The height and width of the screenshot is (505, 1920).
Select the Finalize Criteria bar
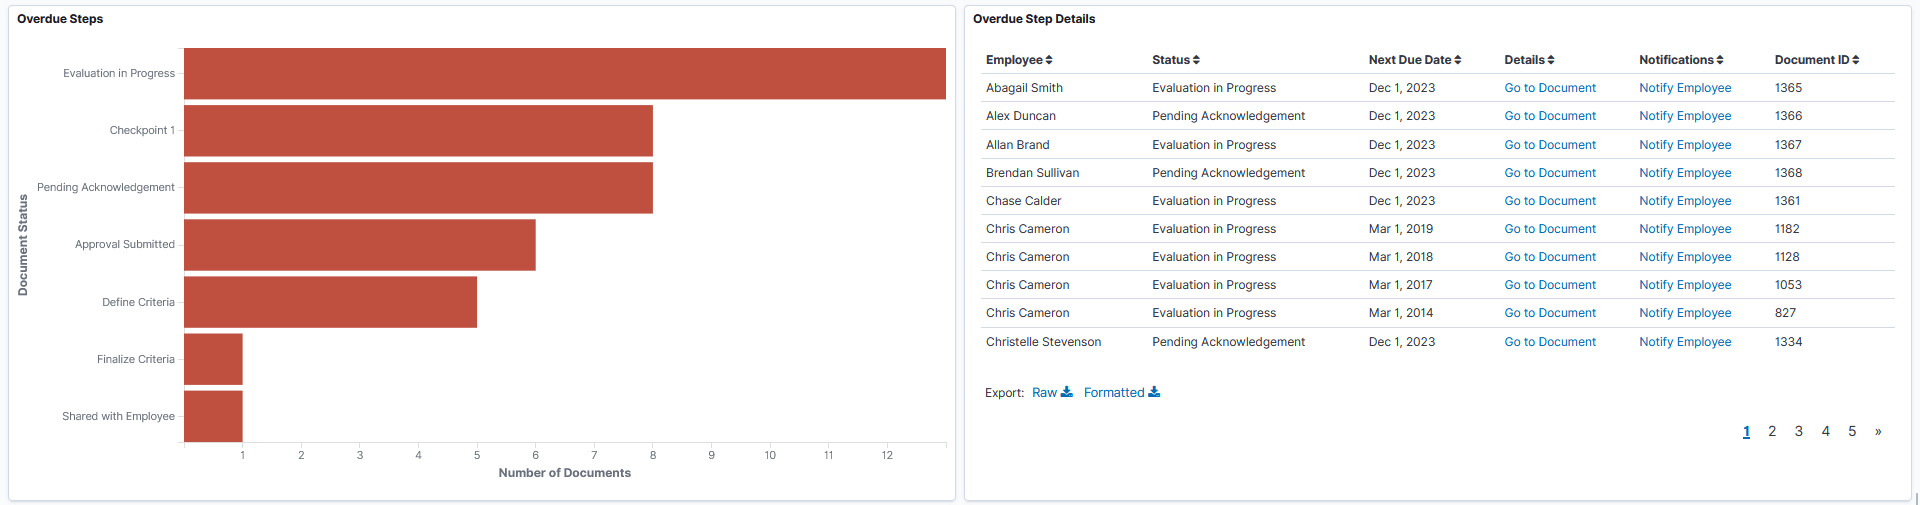click(x=213, y=359)
